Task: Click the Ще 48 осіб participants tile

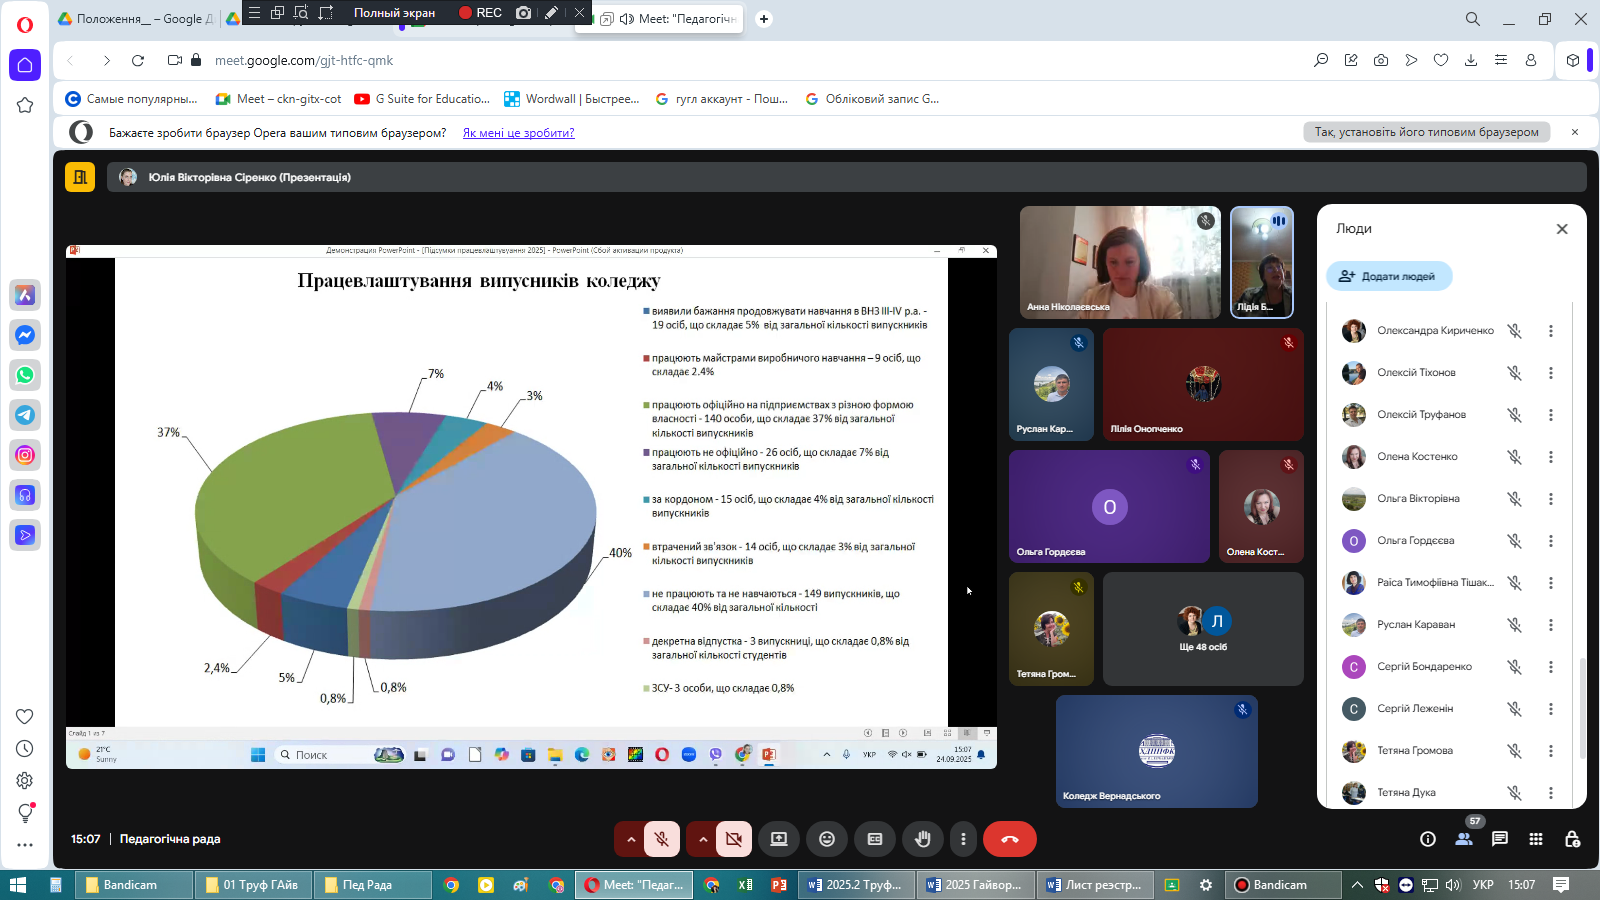Action: (1203, 629)
